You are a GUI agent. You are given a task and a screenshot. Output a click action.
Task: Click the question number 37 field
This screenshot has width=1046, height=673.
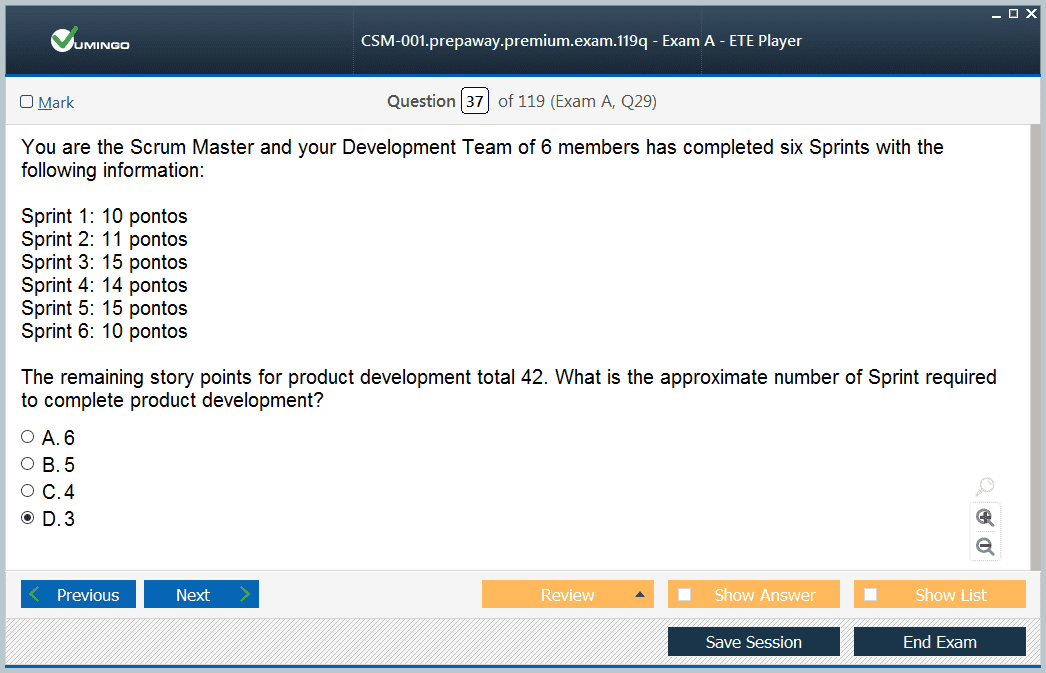(x=474, y=101)
